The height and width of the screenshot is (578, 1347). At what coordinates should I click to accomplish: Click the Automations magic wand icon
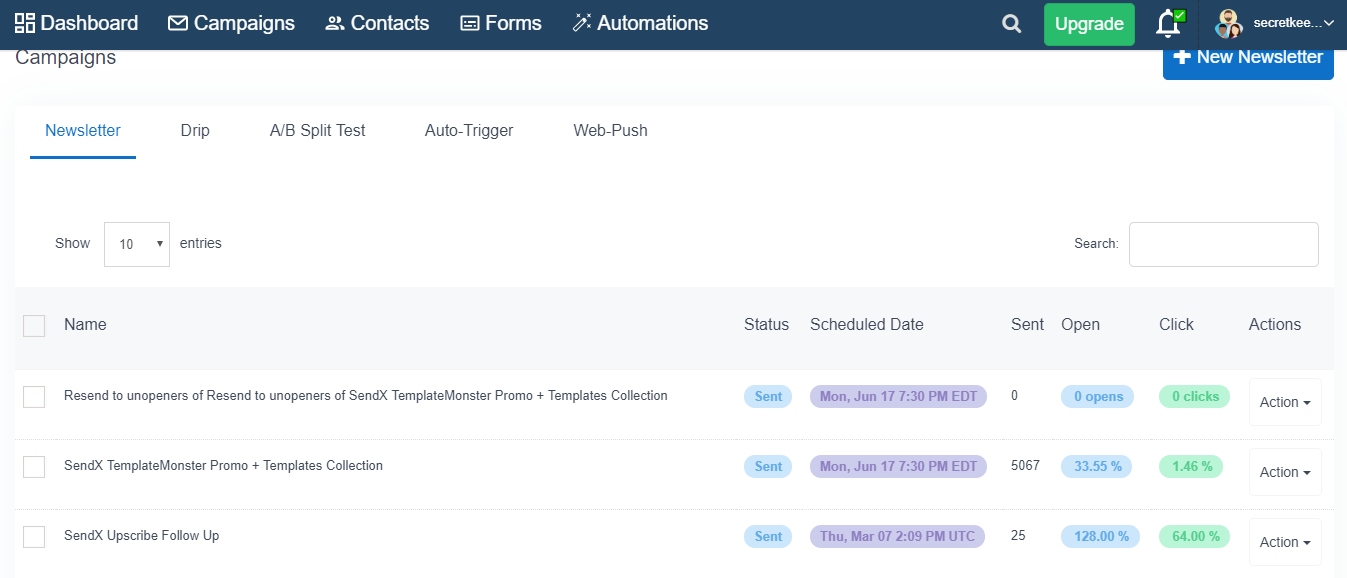coord(582,23)
